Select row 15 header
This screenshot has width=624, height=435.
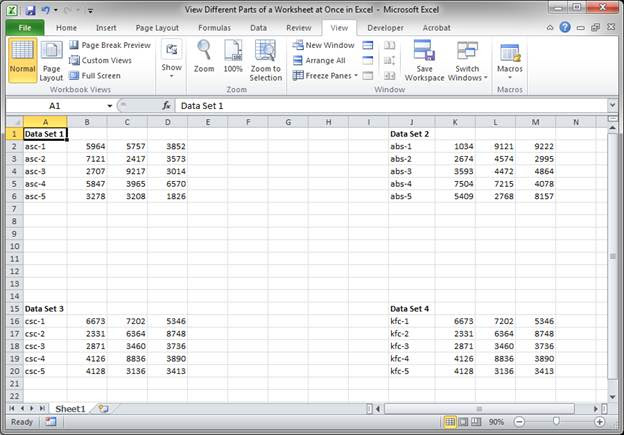click(x=15, y=308)
